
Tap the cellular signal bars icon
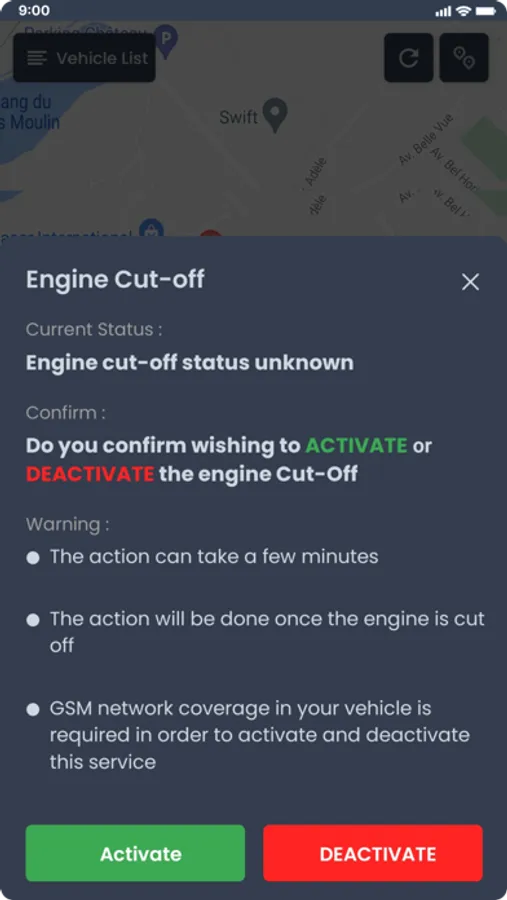click(443, 11)
